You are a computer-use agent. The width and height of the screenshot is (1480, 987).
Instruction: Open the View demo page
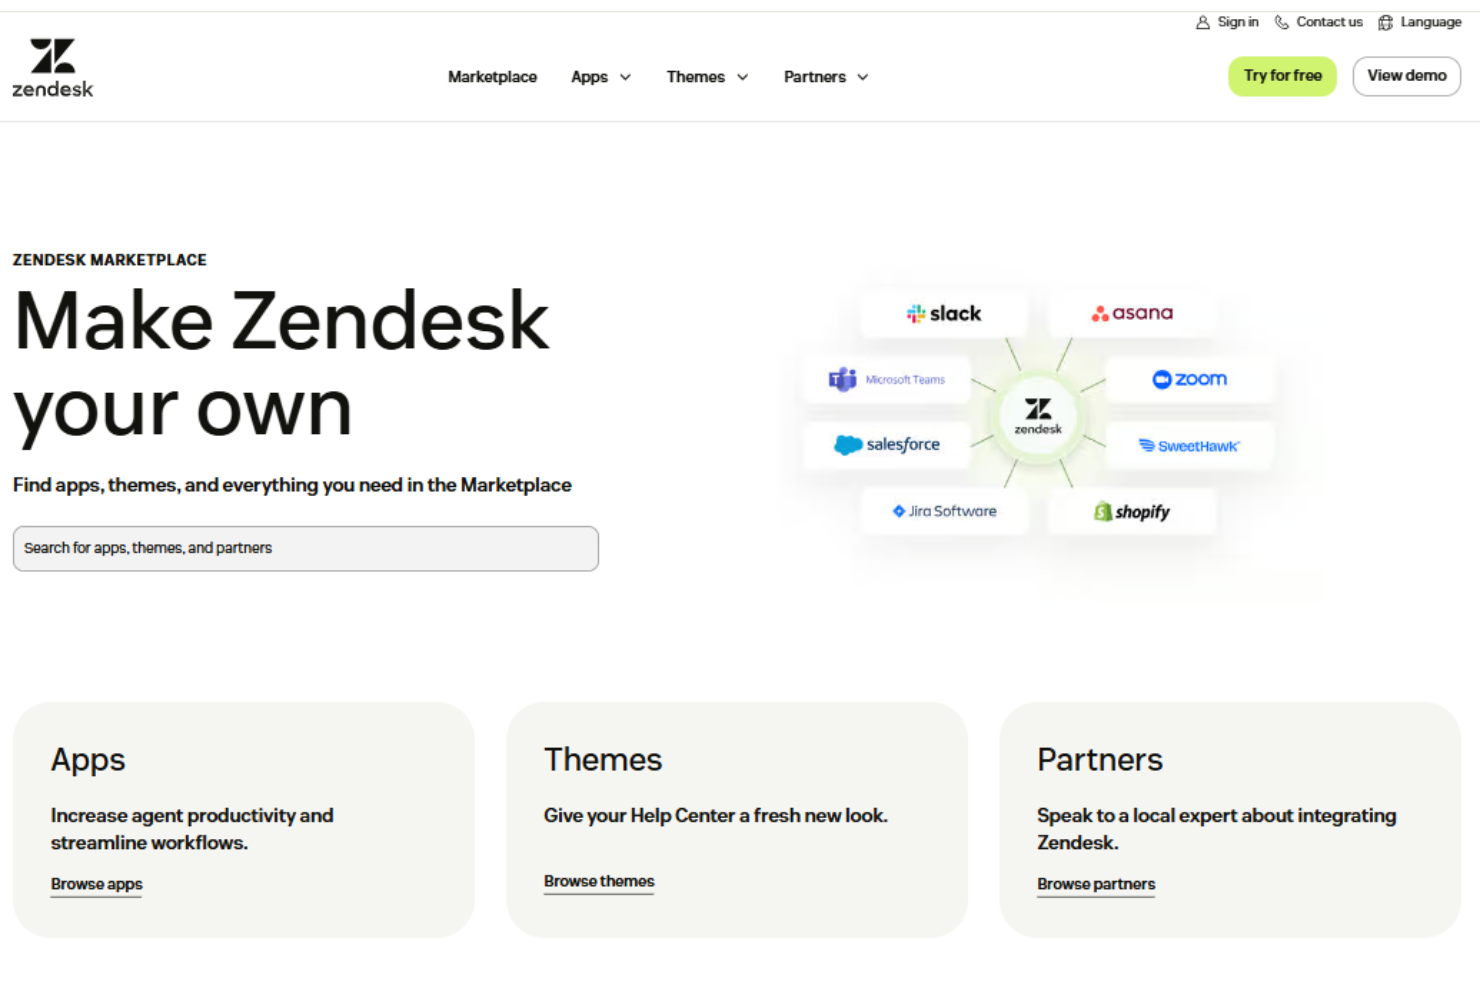(x=1406, y=75)
